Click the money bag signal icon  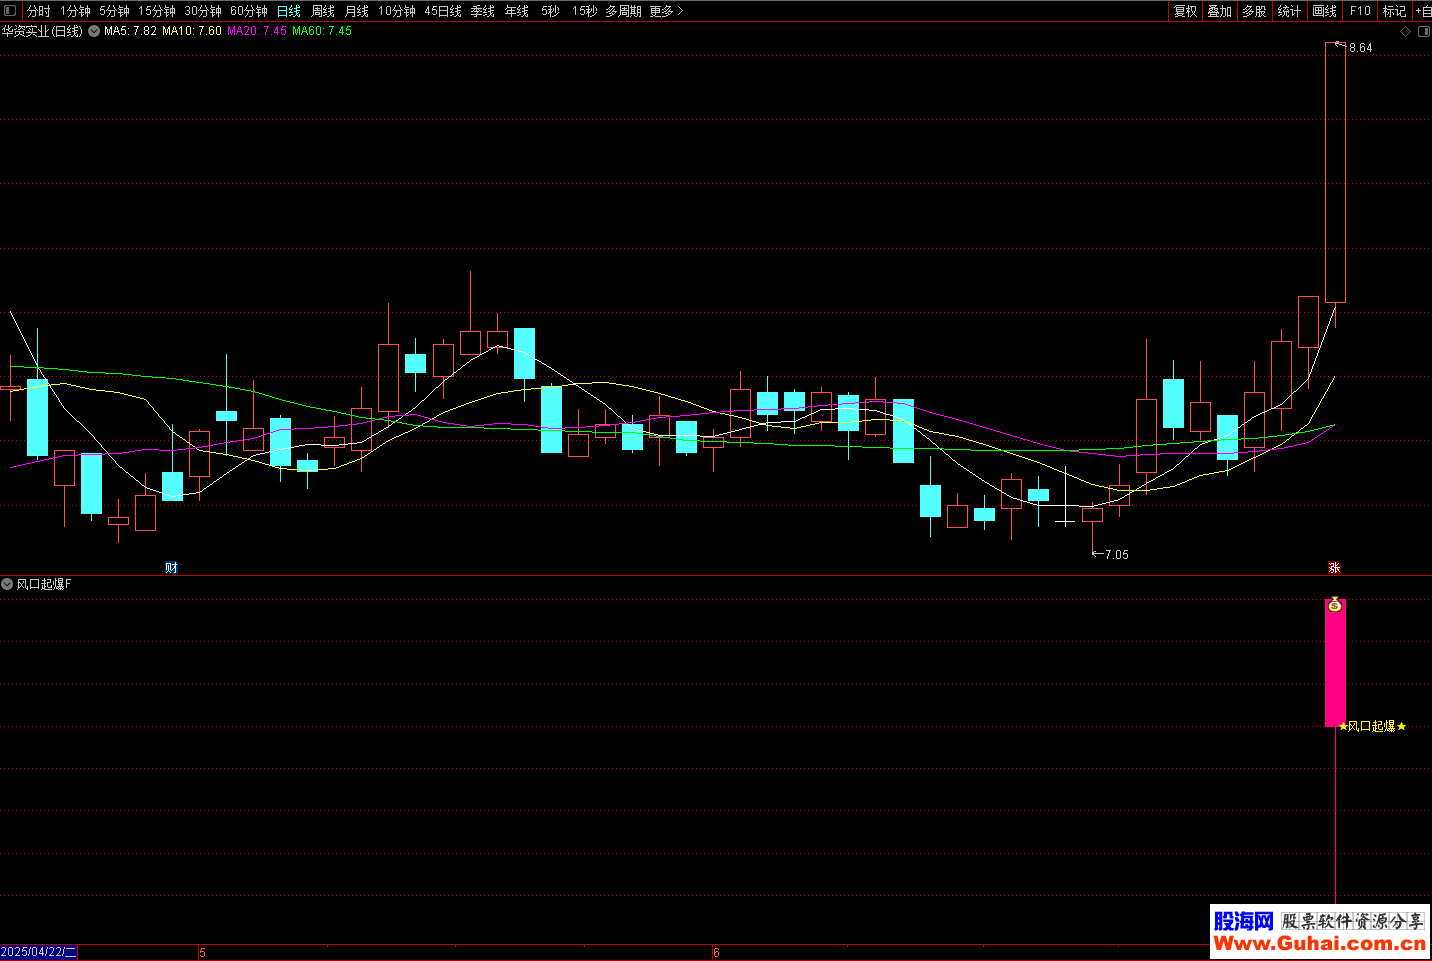(x=1335, y=605)
